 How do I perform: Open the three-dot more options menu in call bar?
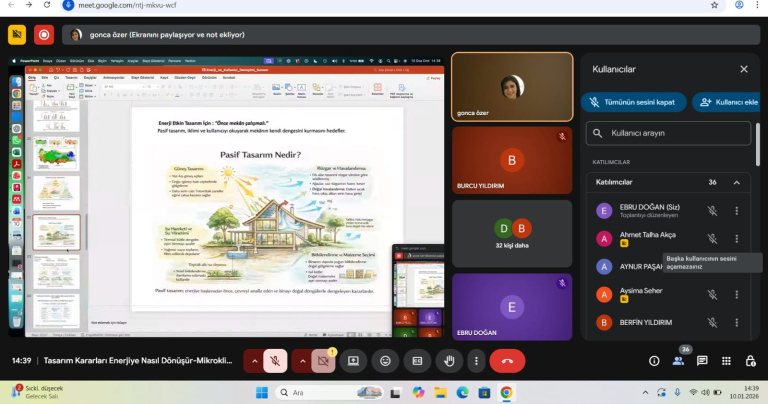point(475,361)
